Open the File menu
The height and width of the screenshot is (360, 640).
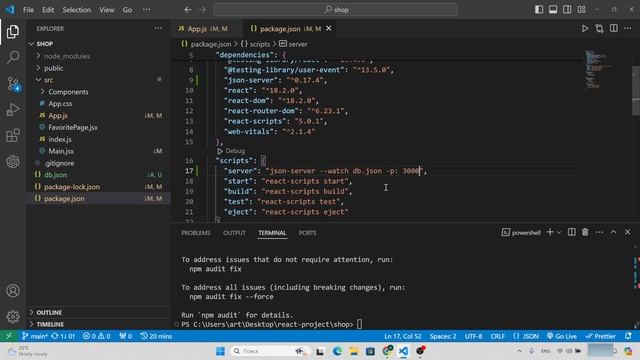pos(28,10)
